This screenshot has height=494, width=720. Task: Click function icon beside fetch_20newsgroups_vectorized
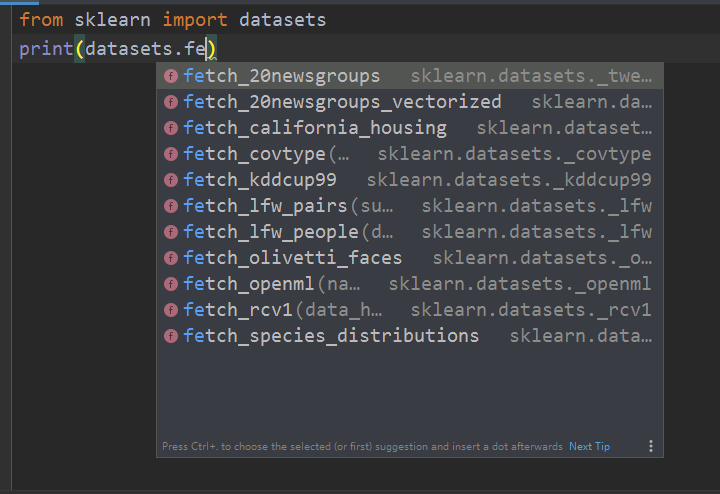point(171,102)
